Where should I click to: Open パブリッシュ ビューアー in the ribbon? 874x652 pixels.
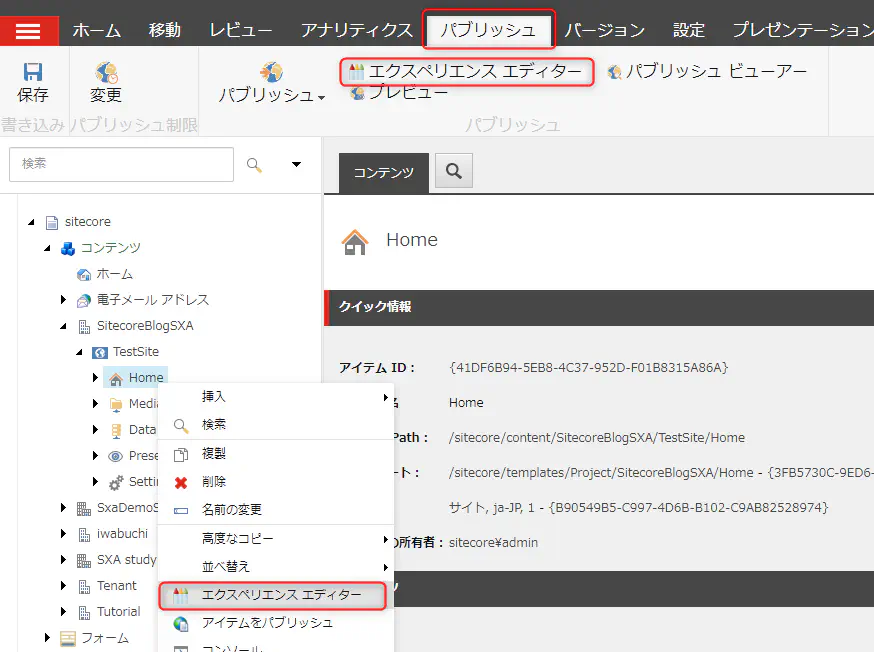click(707, 71)
